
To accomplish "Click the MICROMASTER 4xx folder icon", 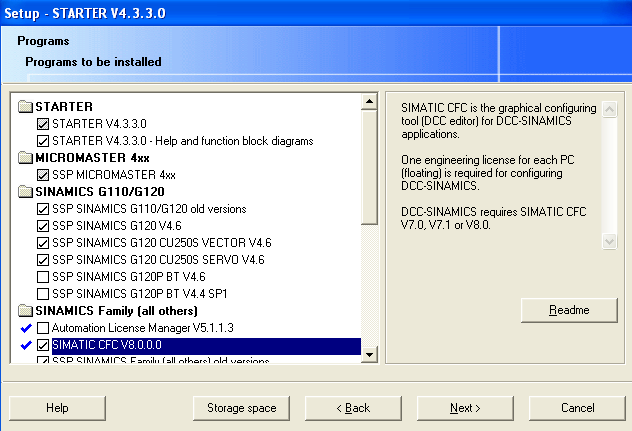I will [25, 158].
